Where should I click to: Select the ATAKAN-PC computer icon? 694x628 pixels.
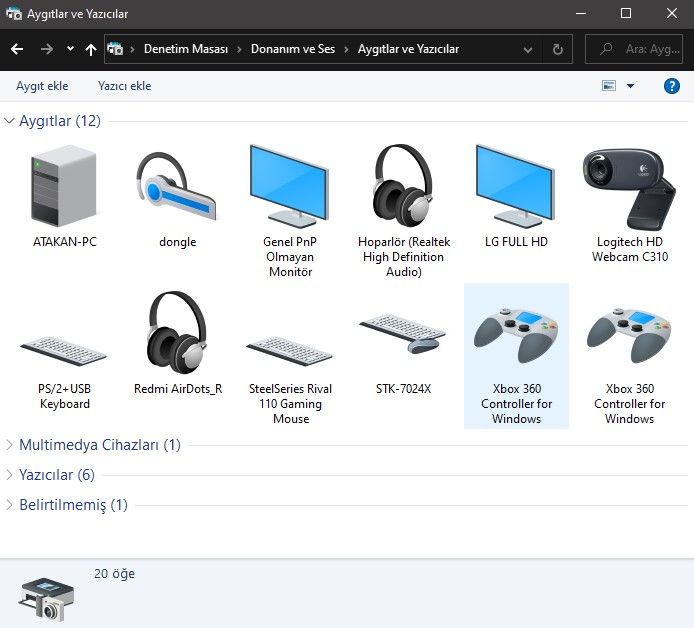[64, 186]
